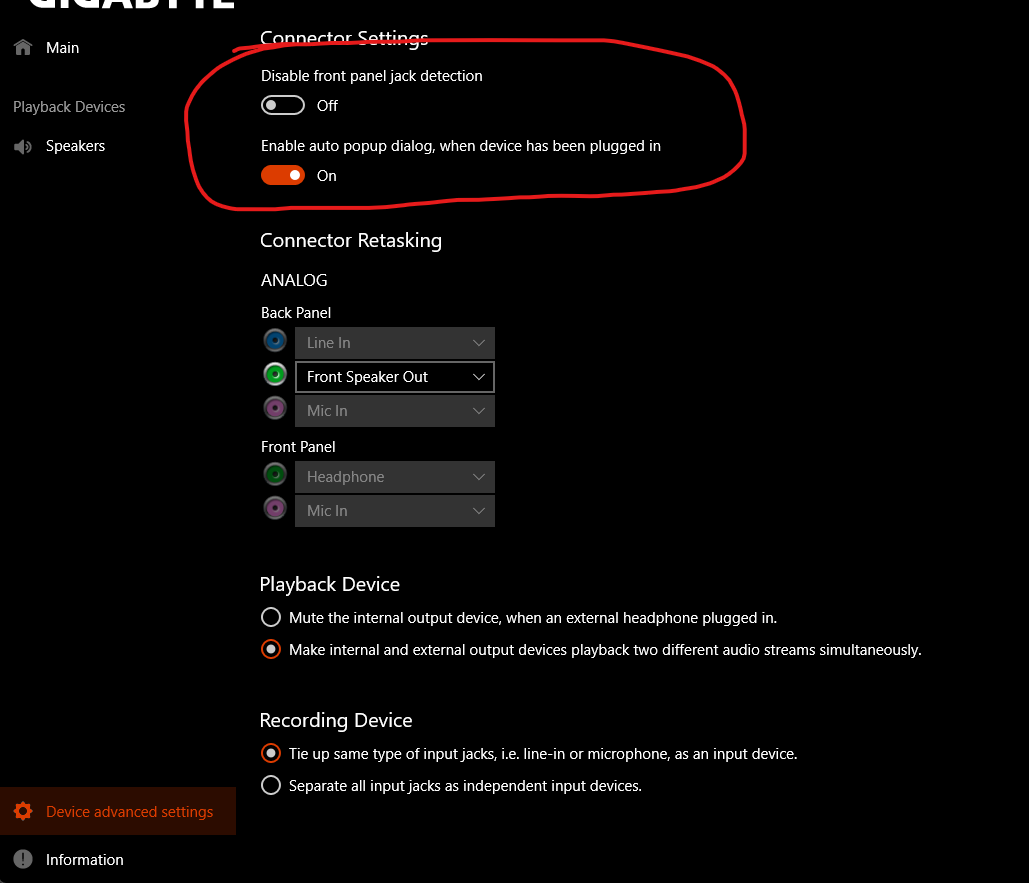Click the Back Panel label
Image resolution: width=1029 pixels, height=883 pixels.
tap(296, 313)
